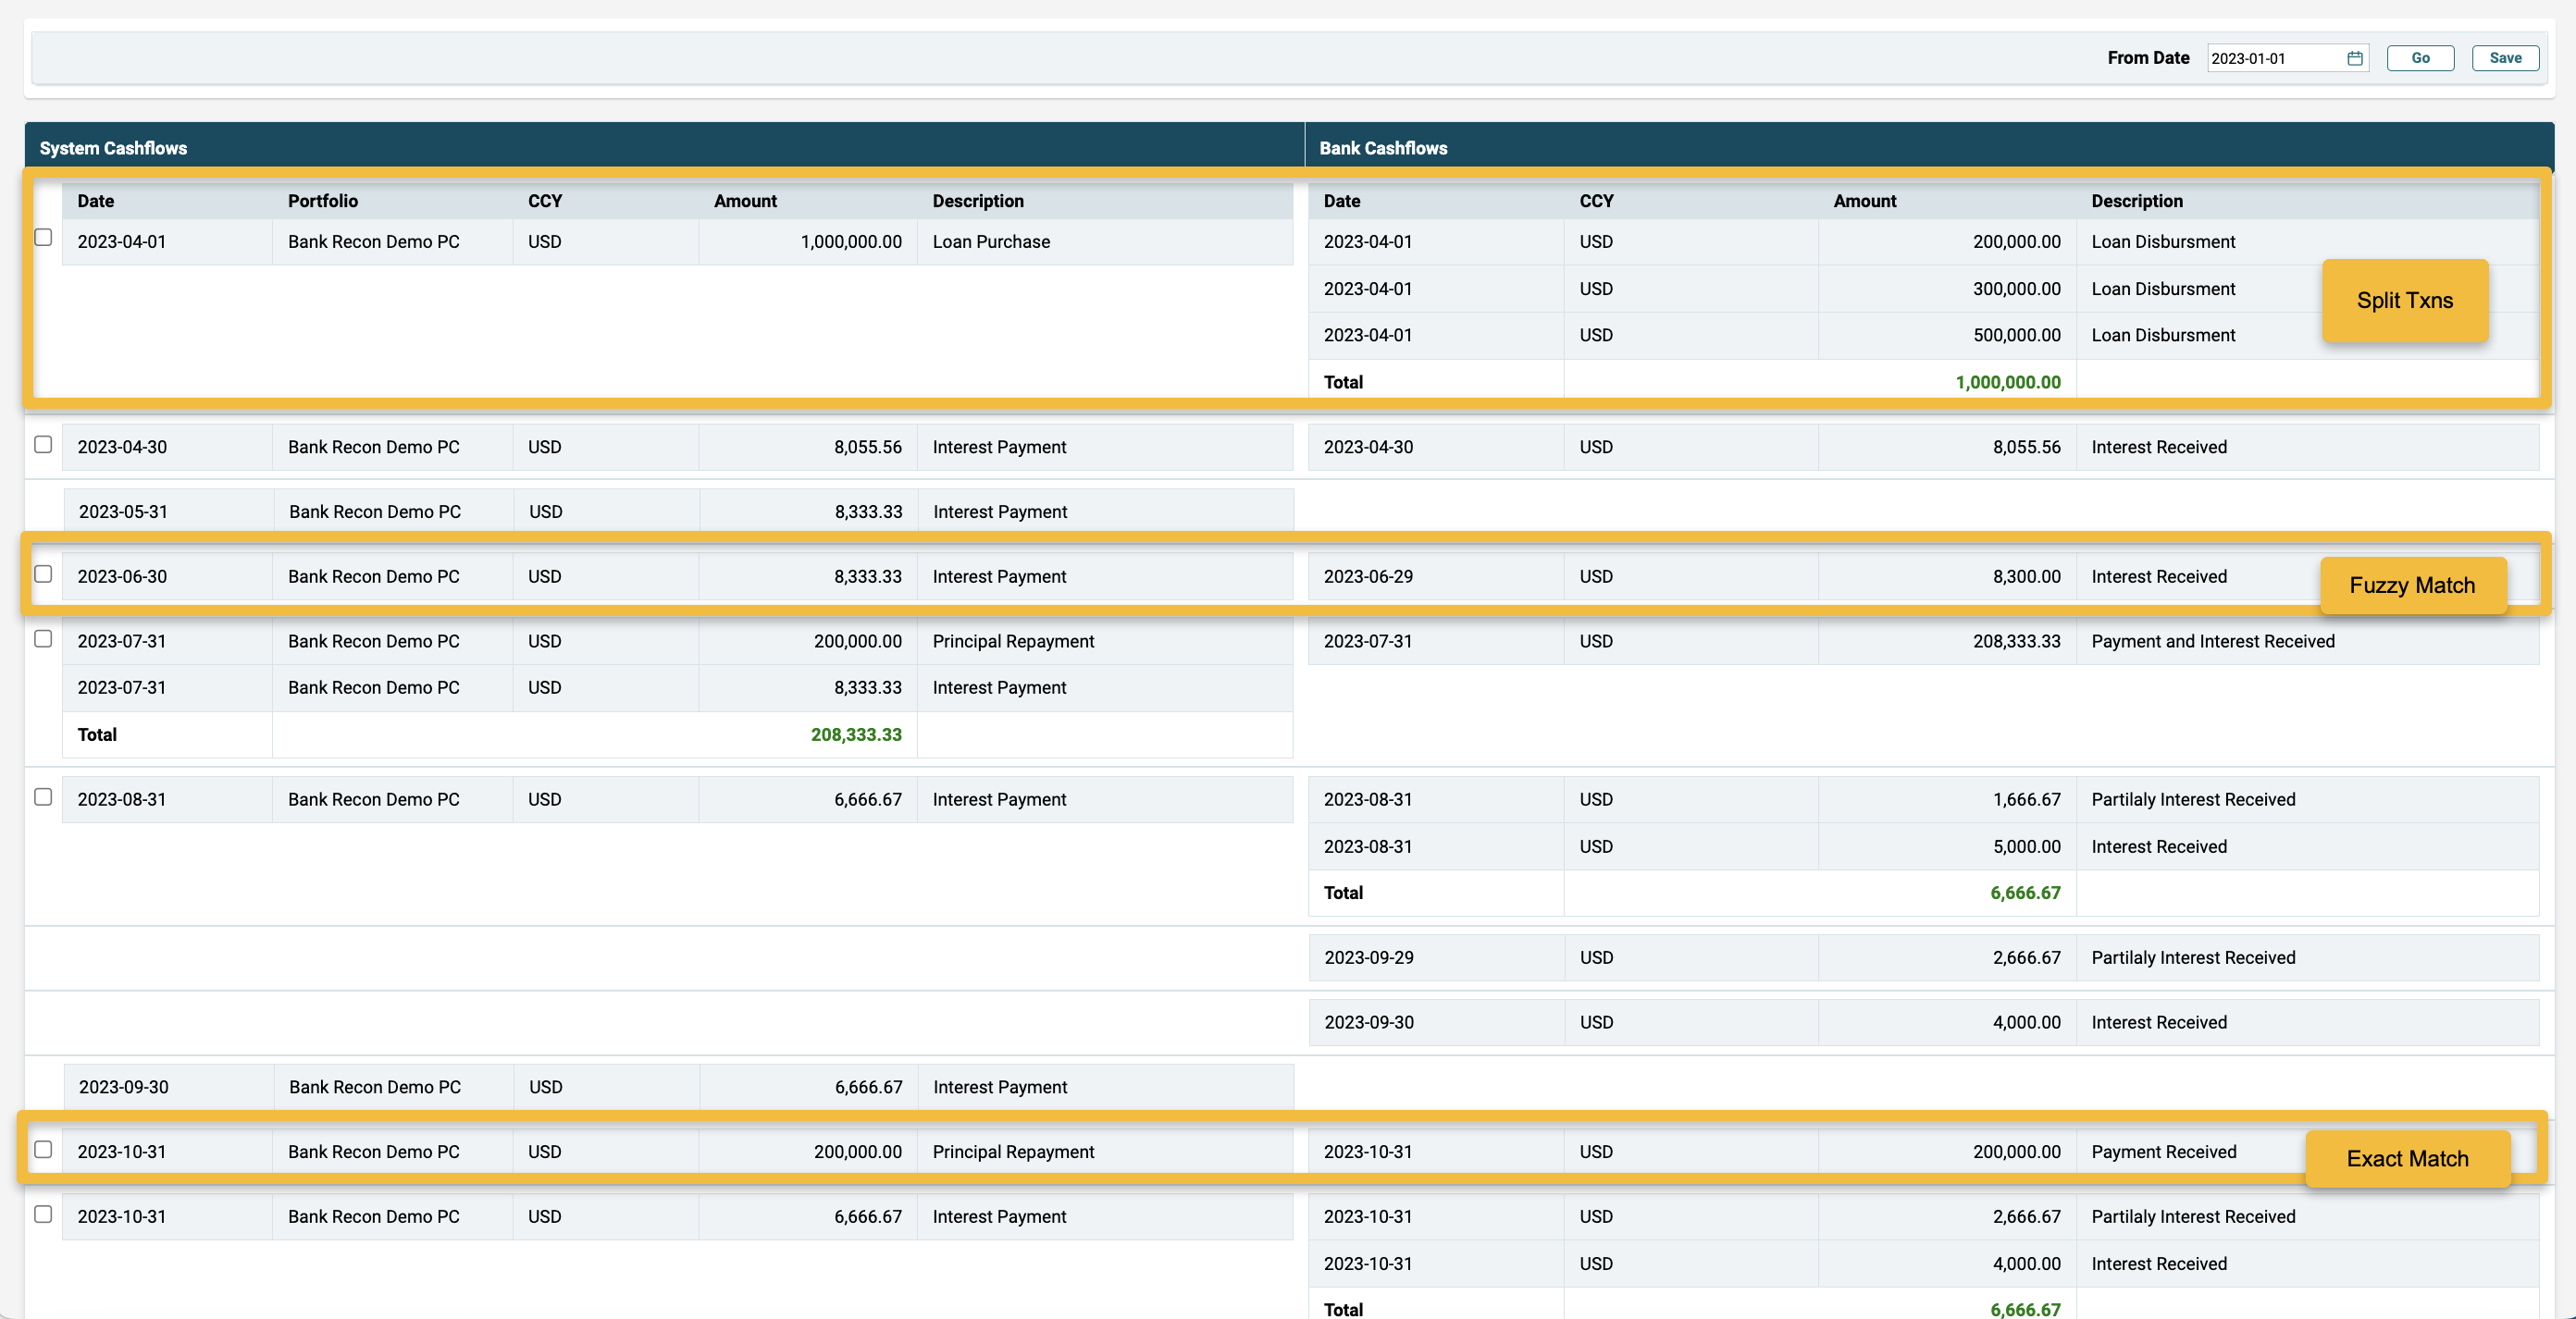Open the From Date calendar picker icon
The image size is (2576, 1319).
click(x=2354, y=58)
